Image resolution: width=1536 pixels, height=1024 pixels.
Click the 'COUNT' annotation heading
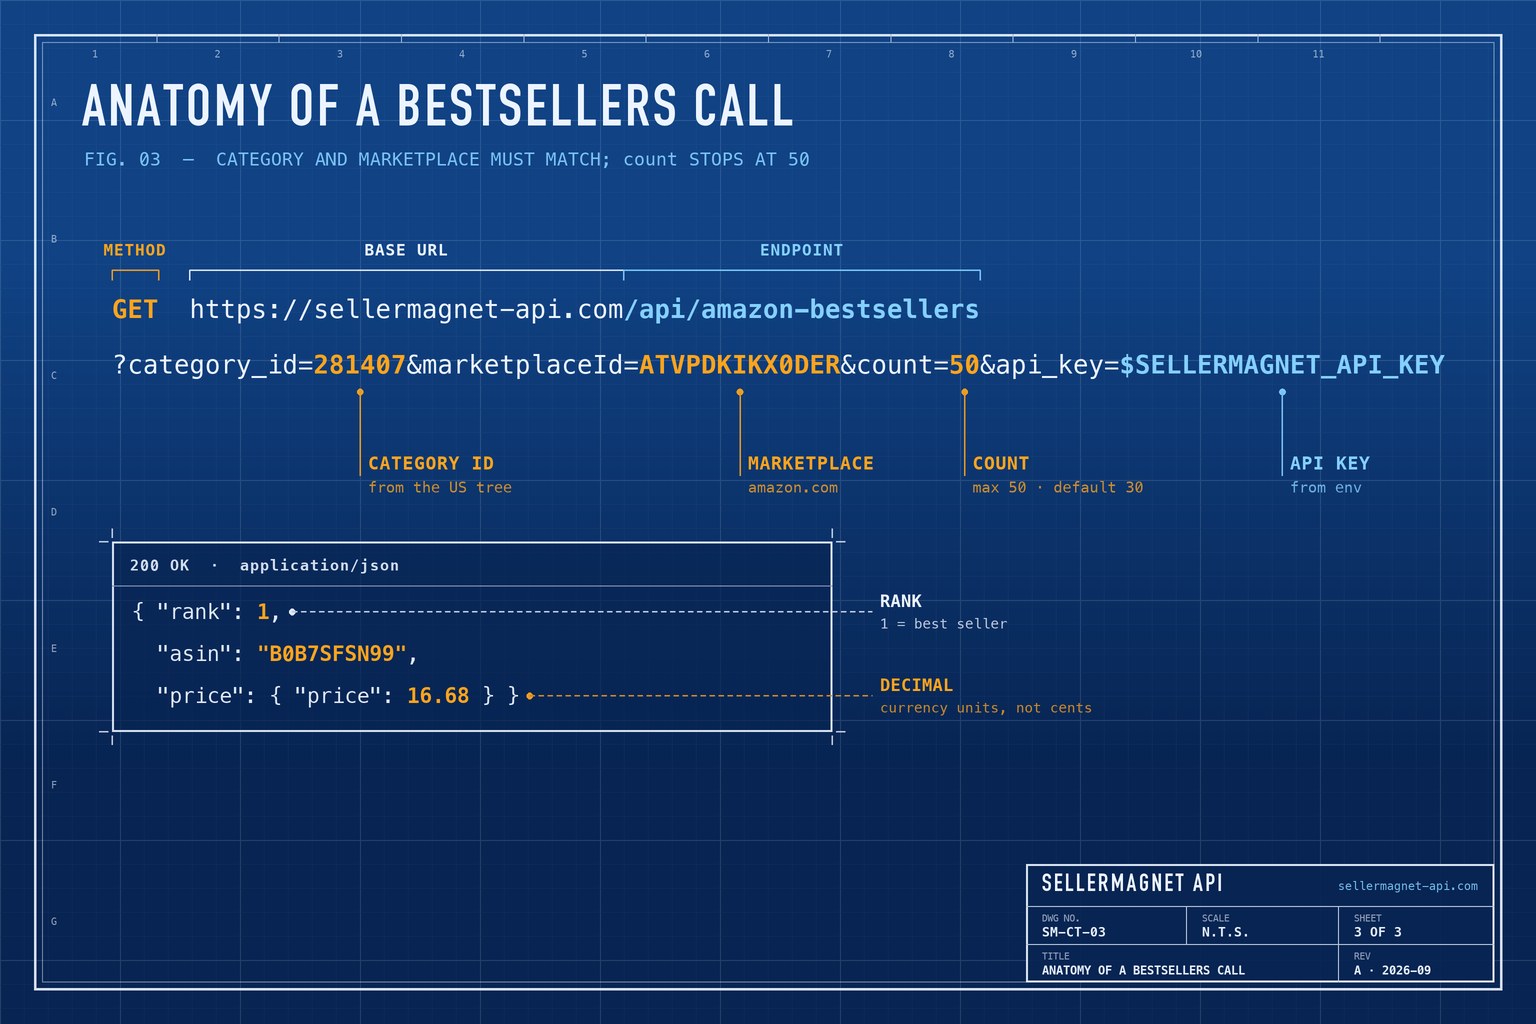(1001, 463)
